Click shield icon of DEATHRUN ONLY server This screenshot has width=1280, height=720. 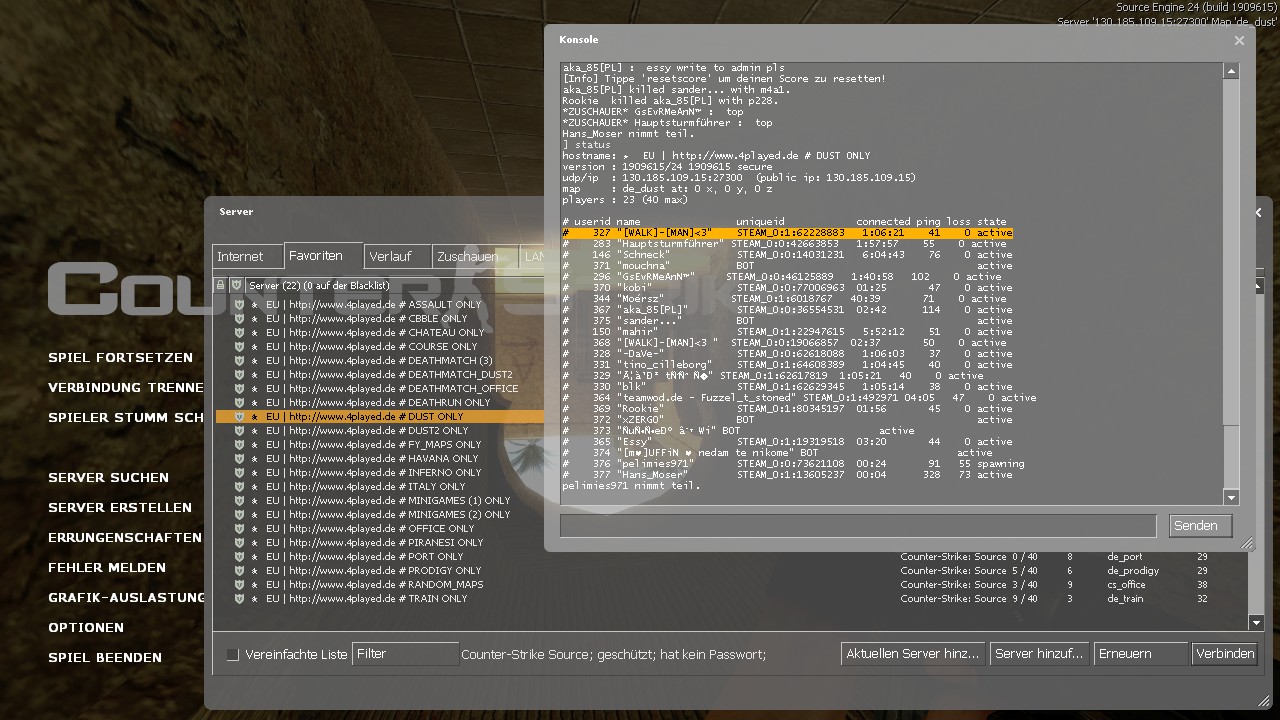[239, 403]
